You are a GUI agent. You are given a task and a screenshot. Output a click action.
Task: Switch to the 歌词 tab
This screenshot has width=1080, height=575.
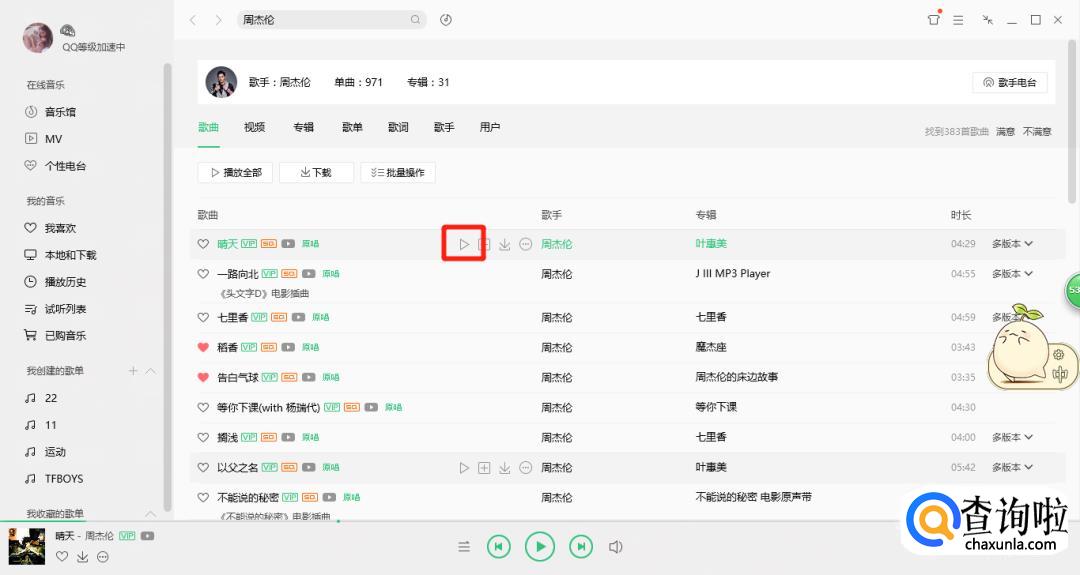click(398, 127)
